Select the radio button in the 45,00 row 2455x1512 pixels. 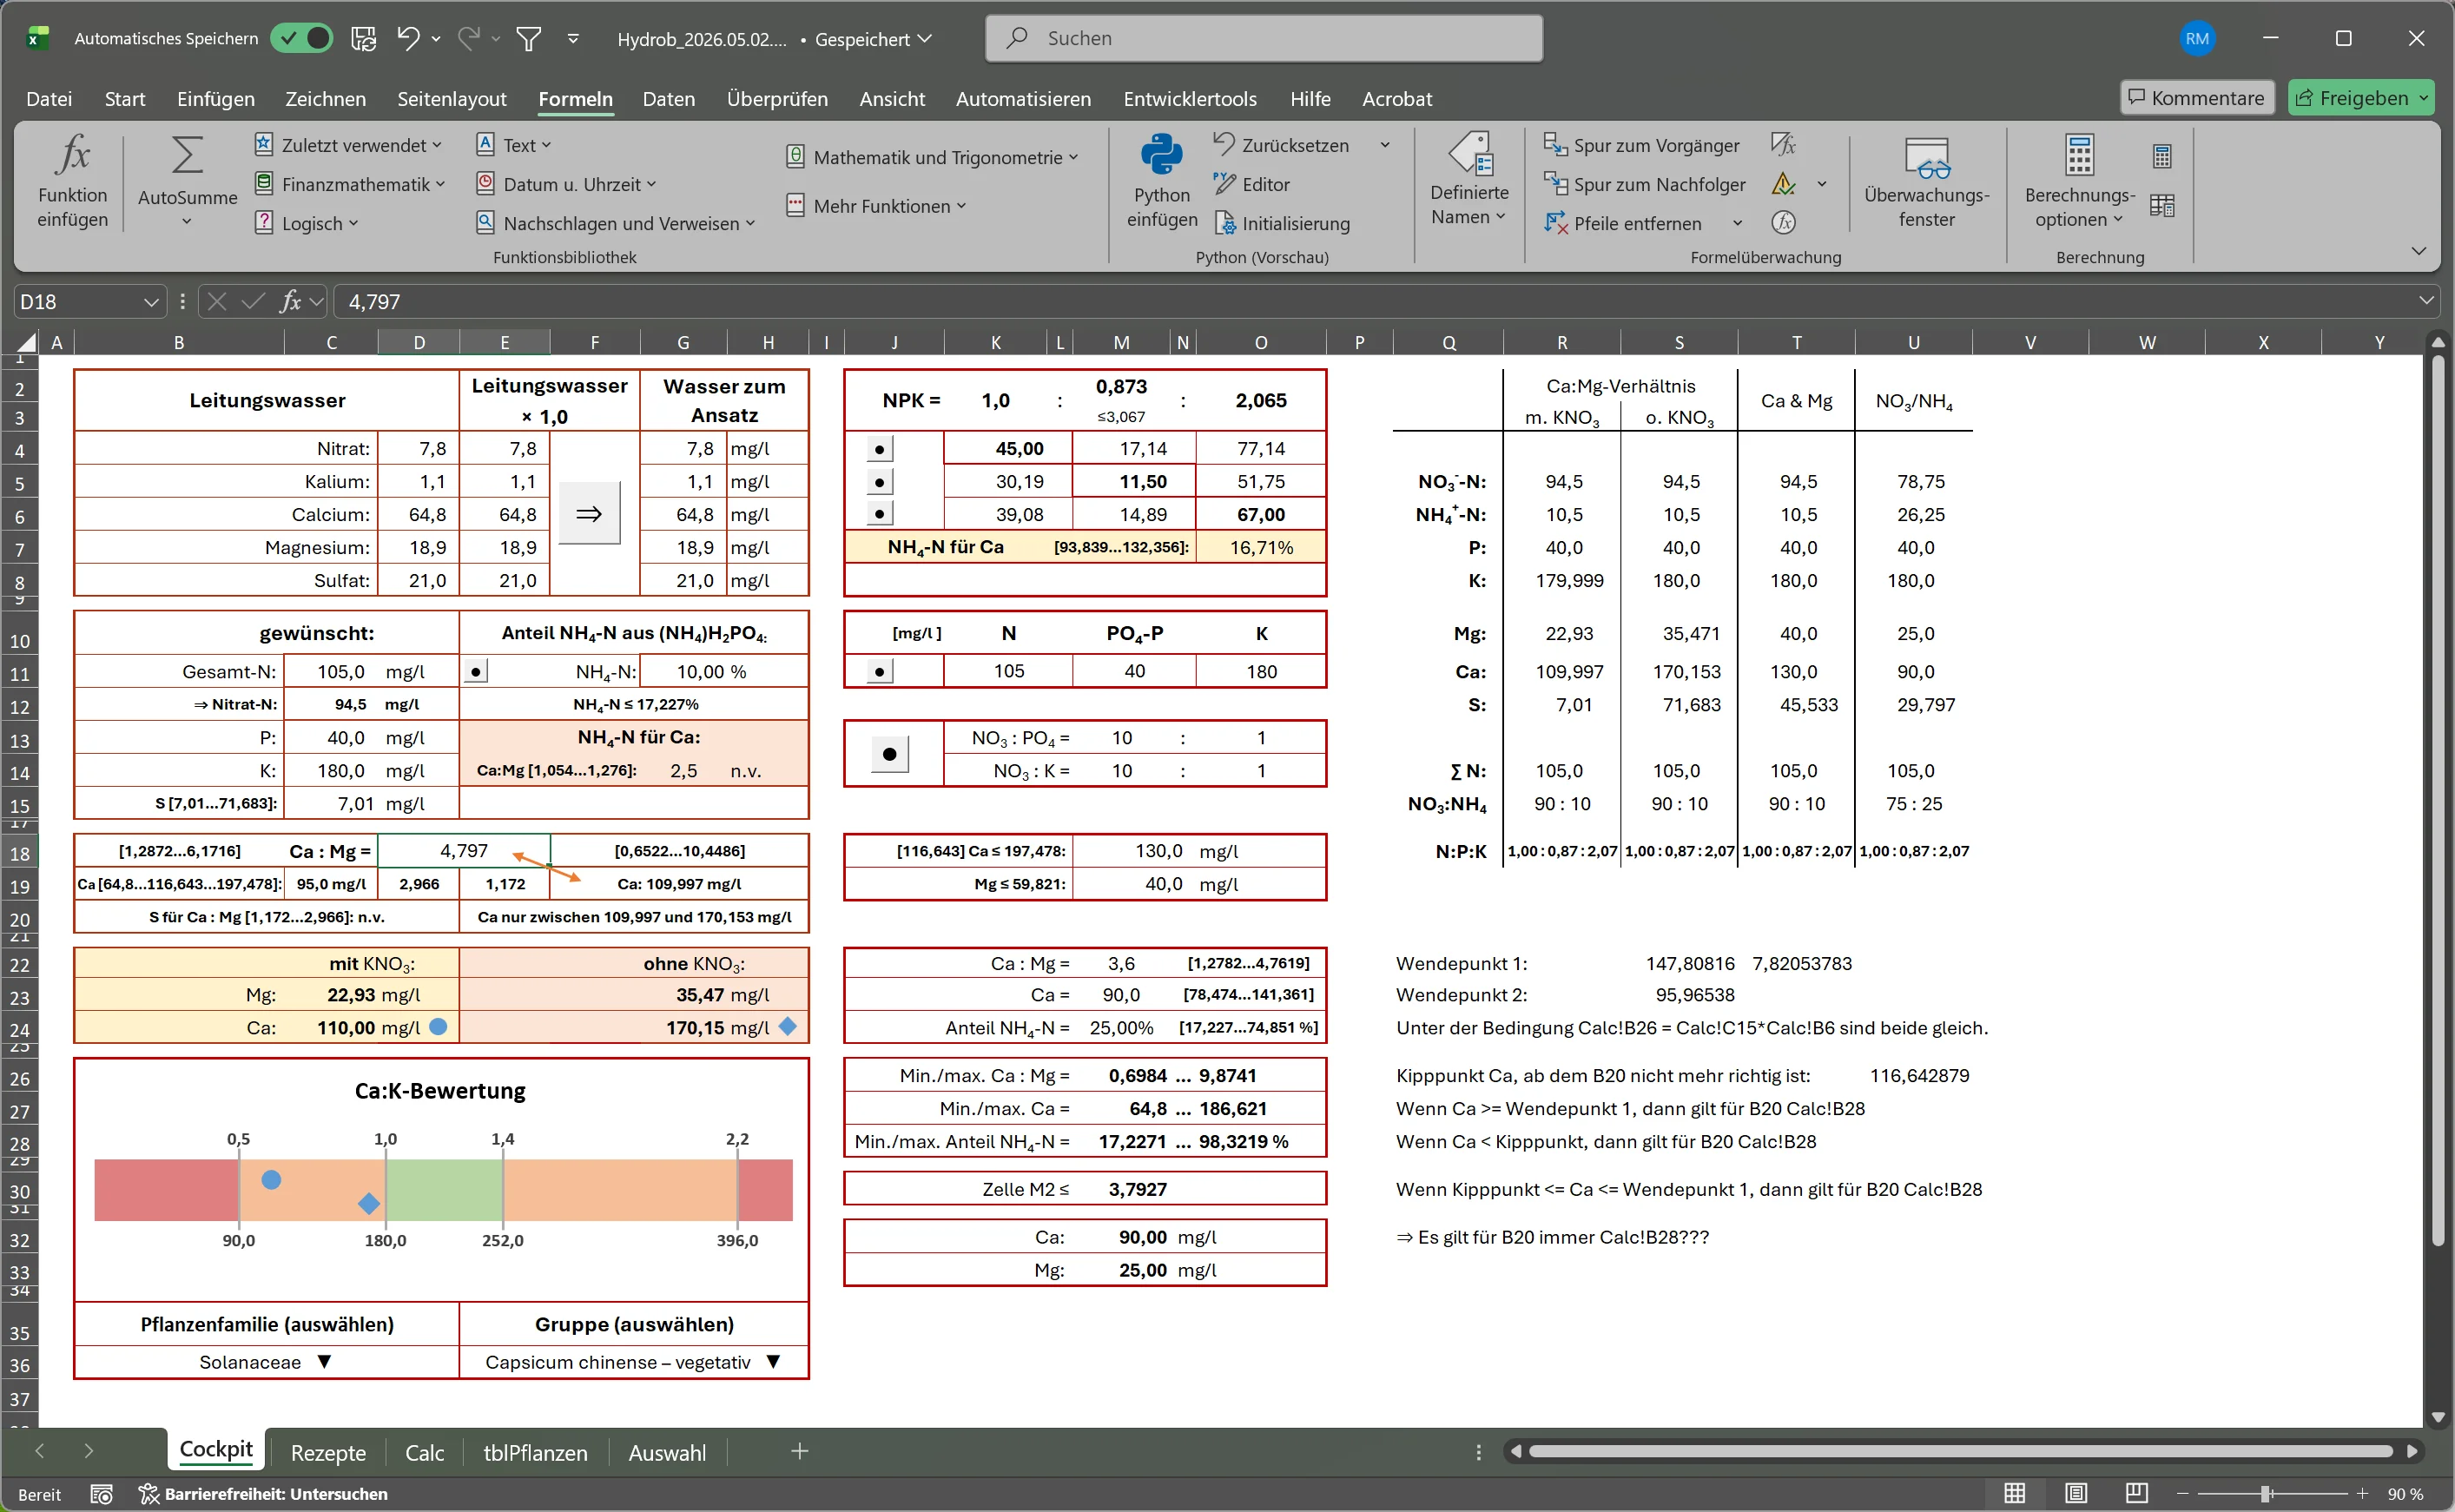tap(879, 449)
